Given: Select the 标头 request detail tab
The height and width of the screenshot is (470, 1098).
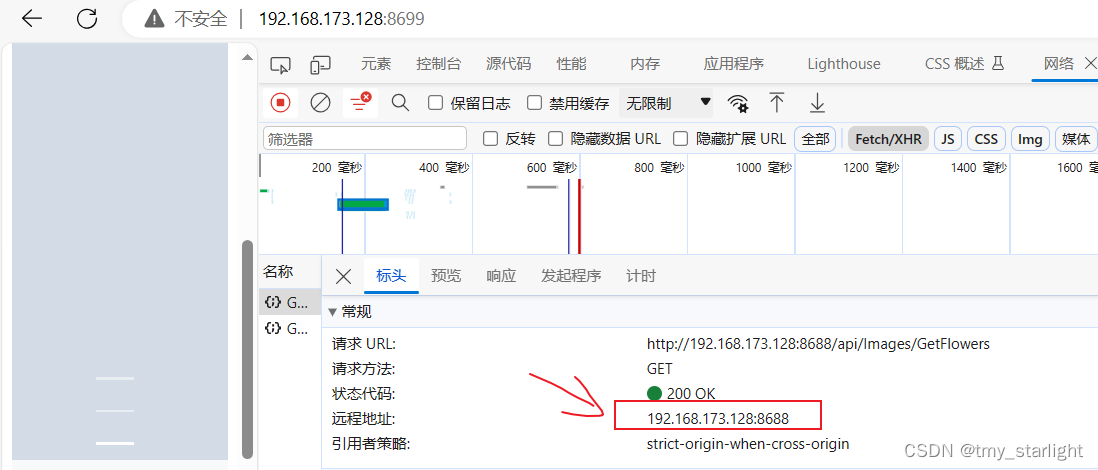Looking at the screenshot, I should click(391, 276).
